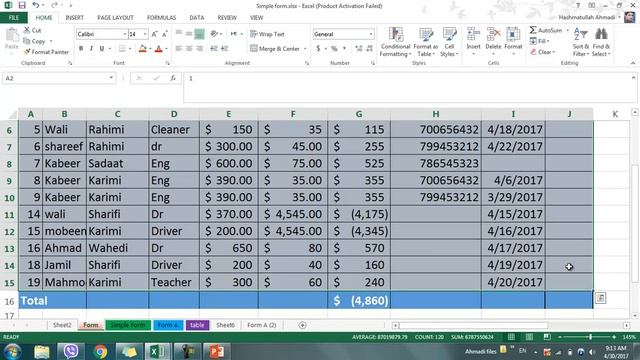The width and height of the screenshot is (640, 360).
Task: Click the Copy icon
Action: tap(27, 41)
